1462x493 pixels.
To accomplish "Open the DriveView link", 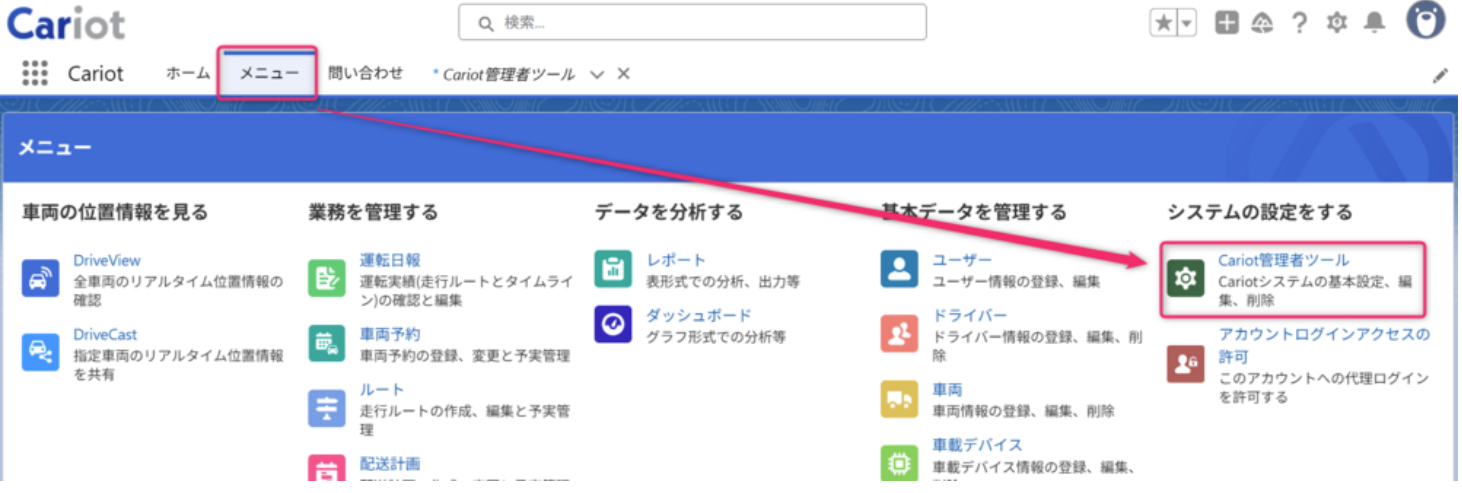I will pos(107,260).
